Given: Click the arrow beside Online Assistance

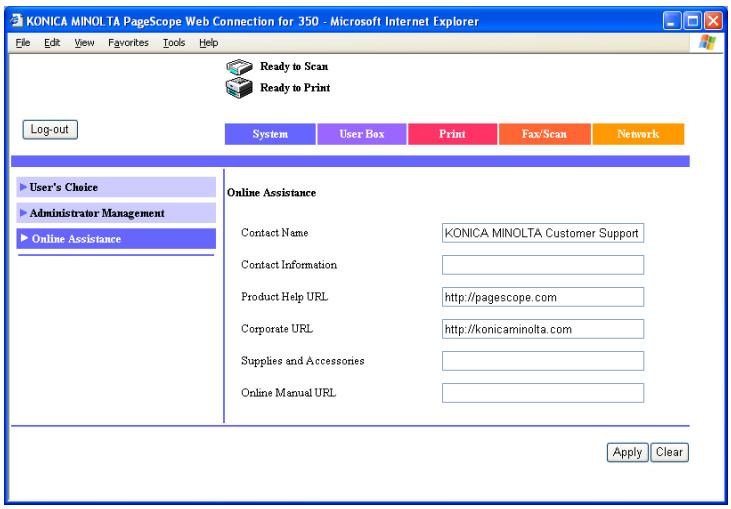Looking at the screenshot, I should click(x=24, y=238).
